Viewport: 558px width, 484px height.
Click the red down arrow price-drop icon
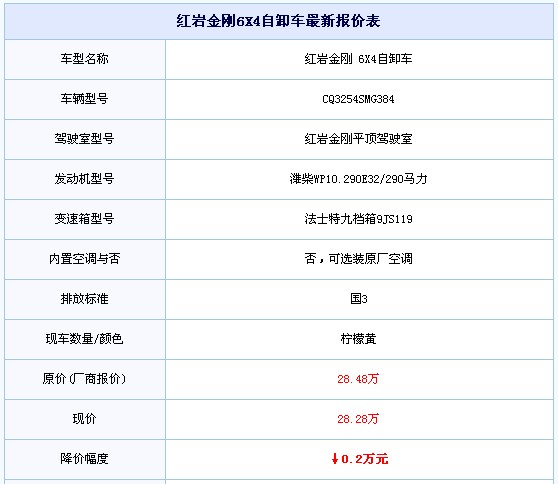point(335,459)
